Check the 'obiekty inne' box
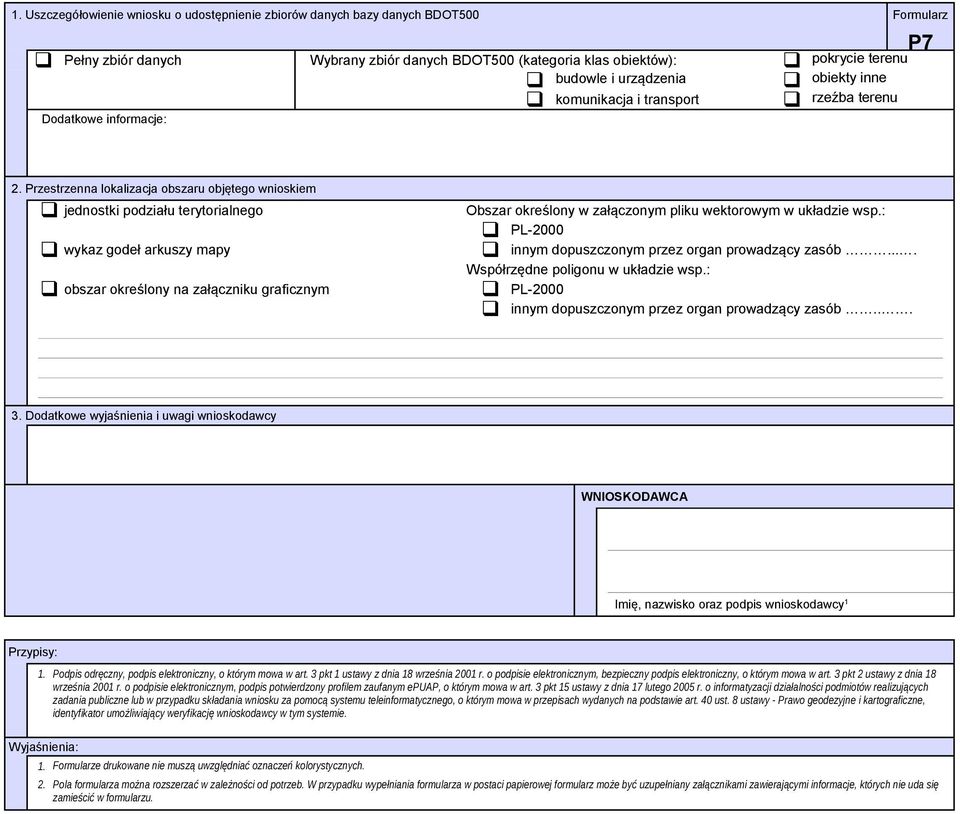The image size is (960, 814). point(792,79)
